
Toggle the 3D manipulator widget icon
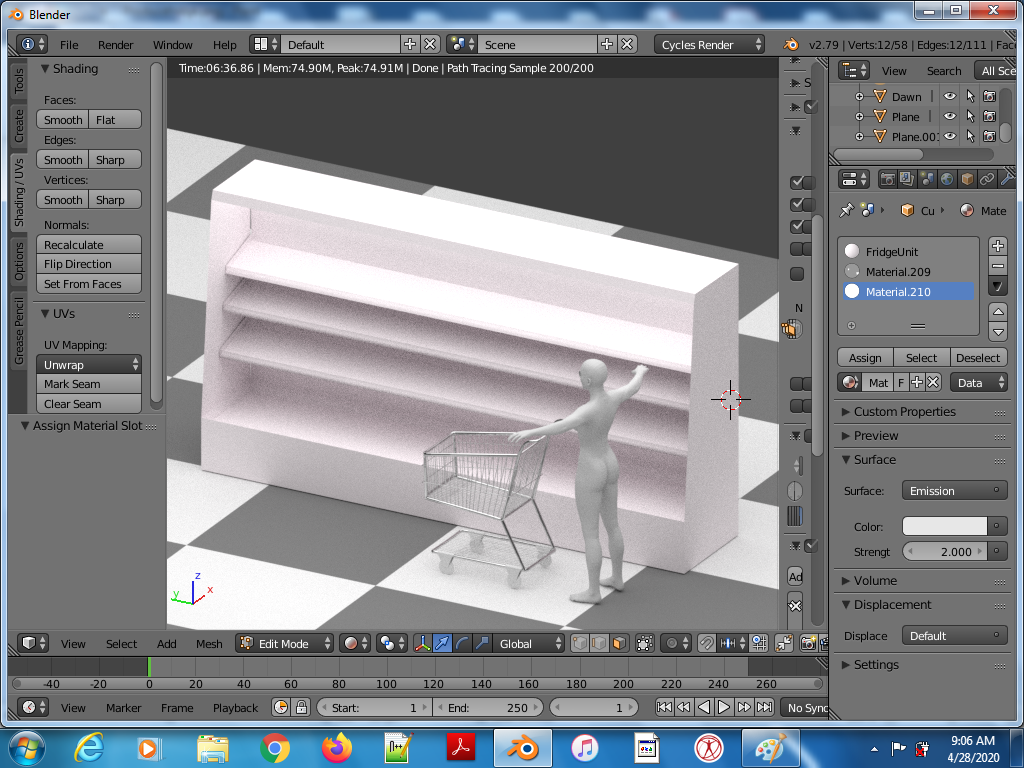pyautogui.click(x=424, y=644)
